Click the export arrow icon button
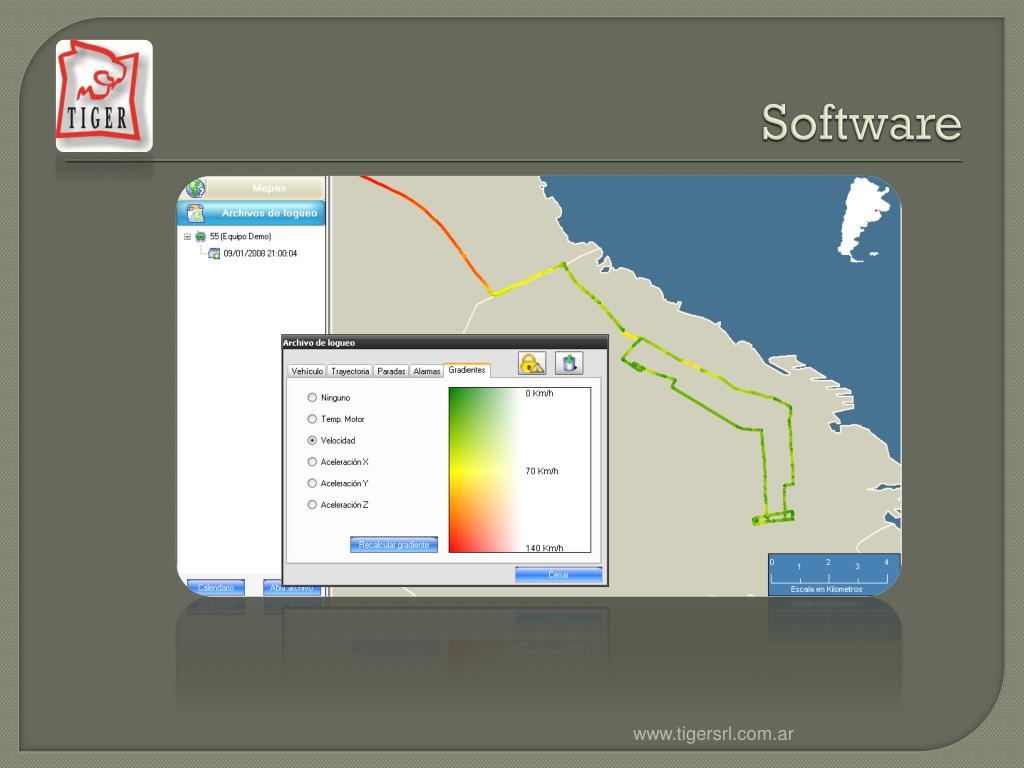 (569, 363)
